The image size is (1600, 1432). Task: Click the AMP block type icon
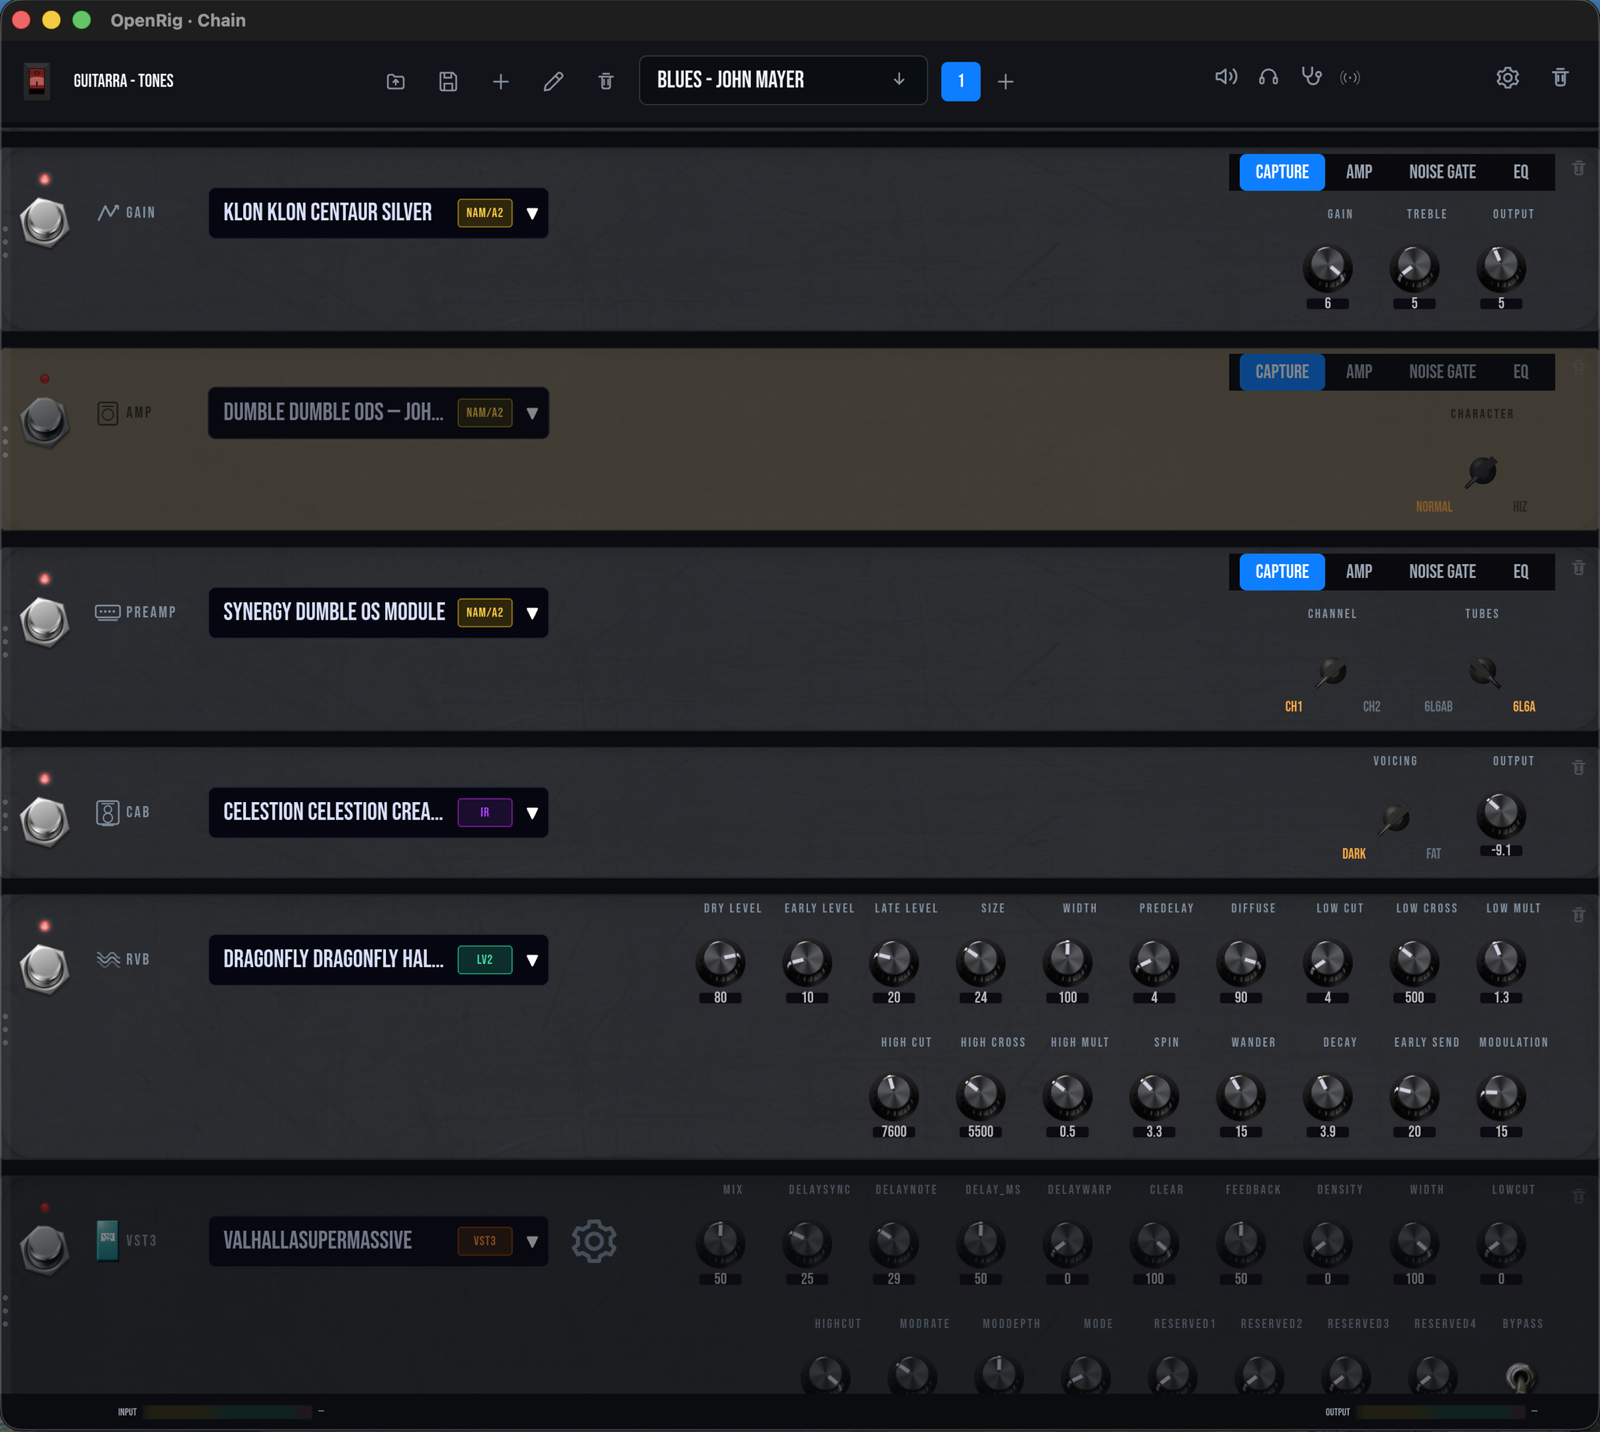108,413
